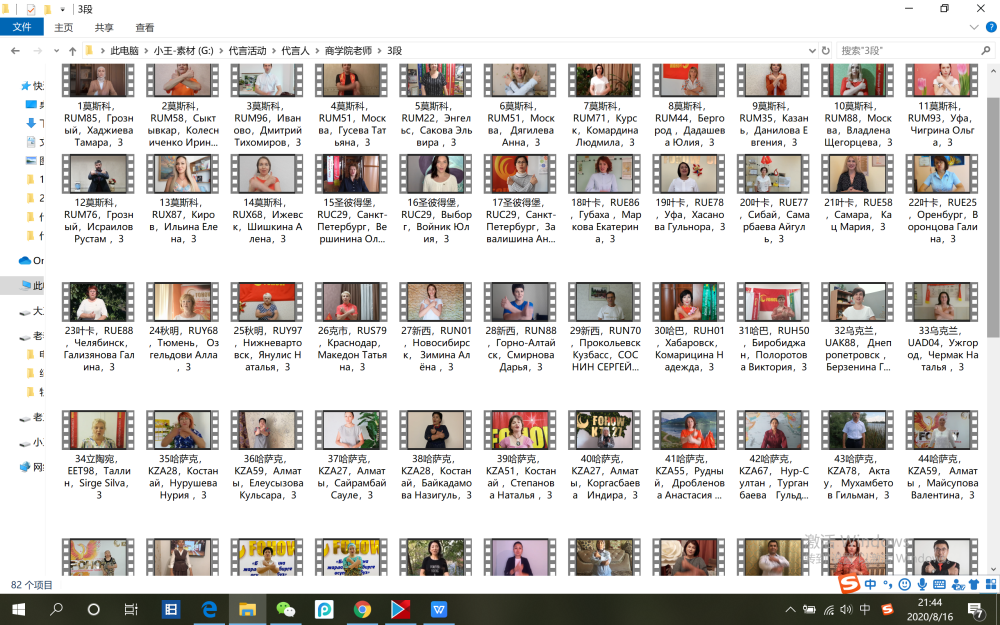Select This PC icon in sidebar
This screenshot has height=625, width=1000.
(x=26, y=285)
